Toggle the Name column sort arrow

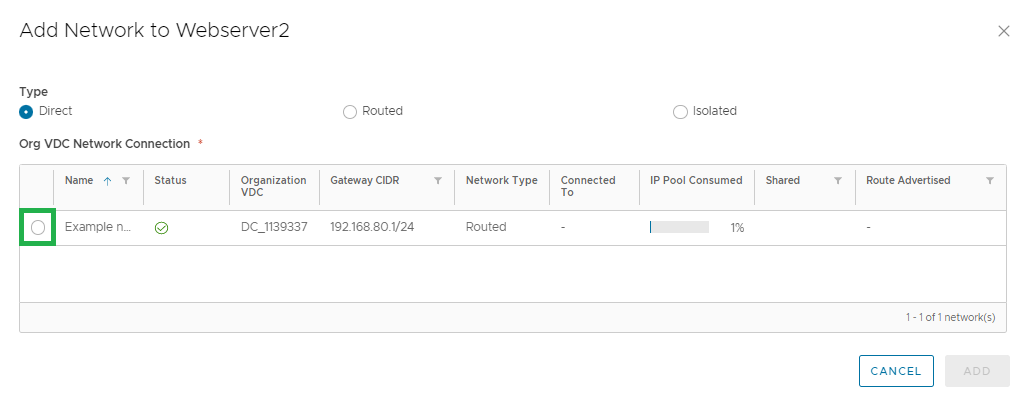pyautogui.click(x=108, y=181)
